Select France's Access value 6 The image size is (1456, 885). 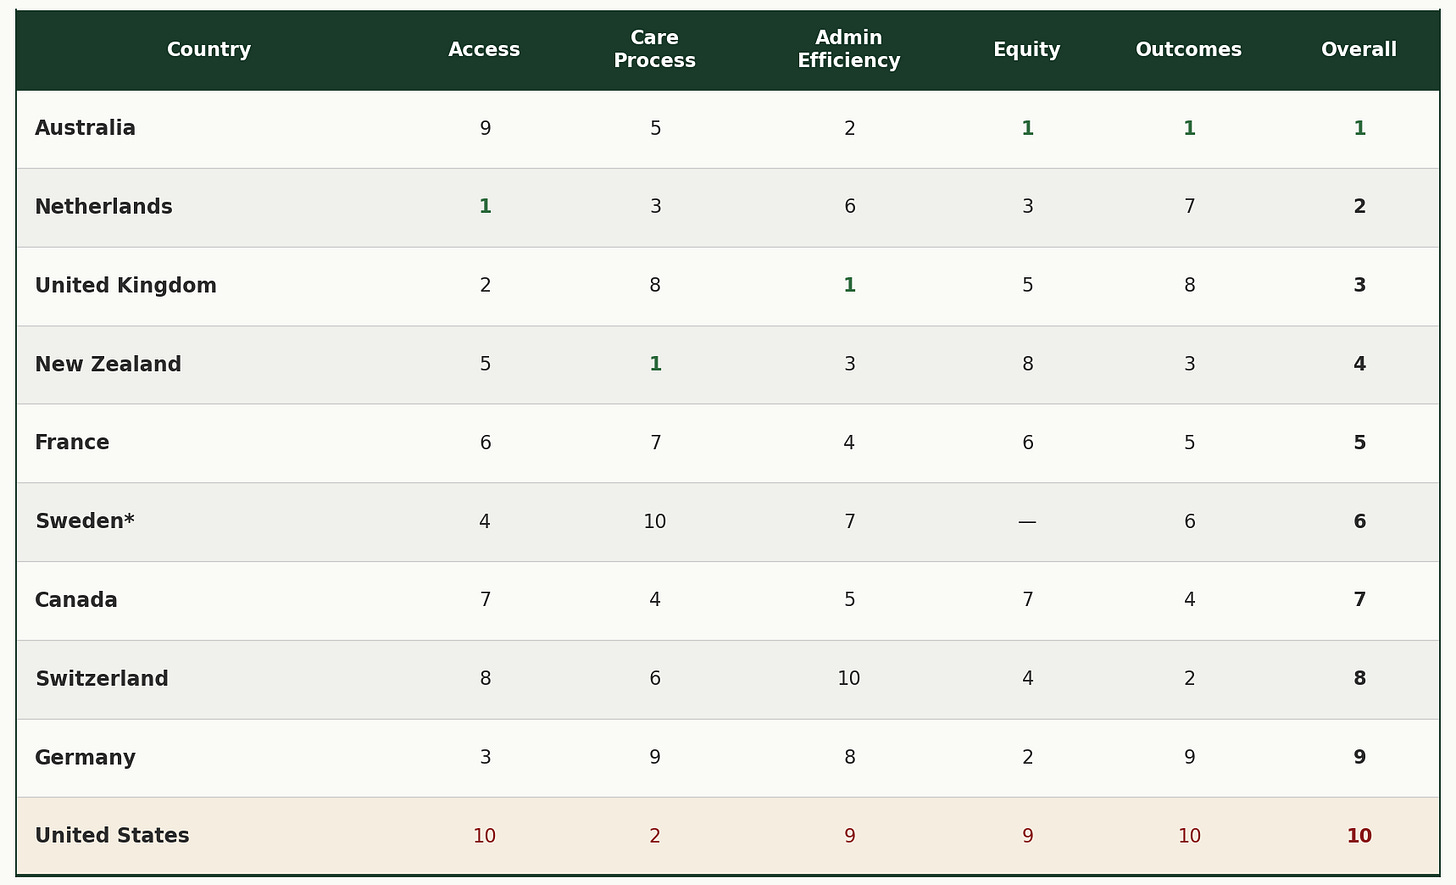485,443
